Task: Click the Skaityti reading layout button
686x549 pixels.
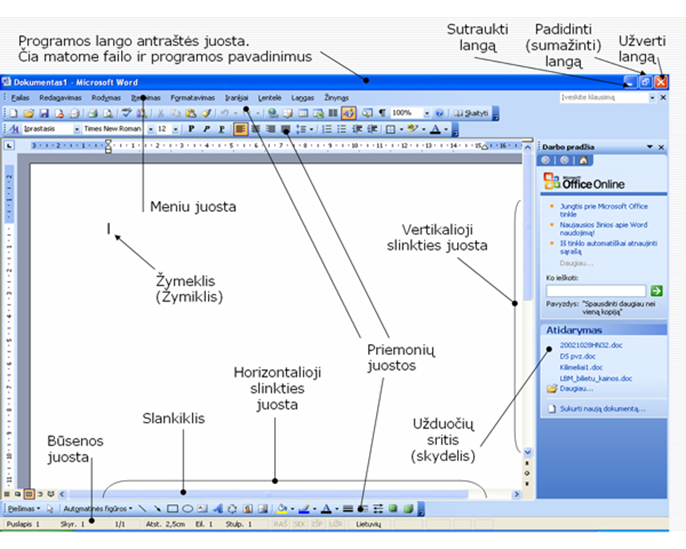Action: 471,113
